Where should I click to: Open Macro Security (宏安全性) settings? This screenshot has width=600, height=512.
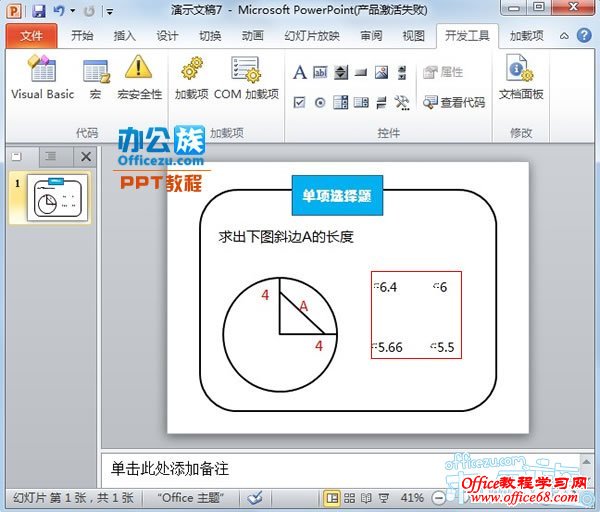click(139, 78)
